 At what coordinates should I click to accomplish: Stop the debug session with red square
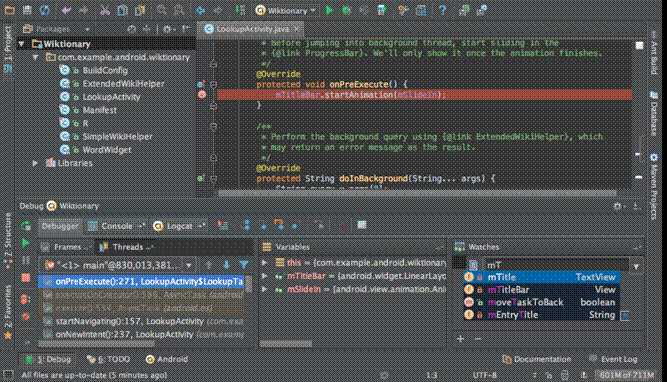[x=26, y=278]
